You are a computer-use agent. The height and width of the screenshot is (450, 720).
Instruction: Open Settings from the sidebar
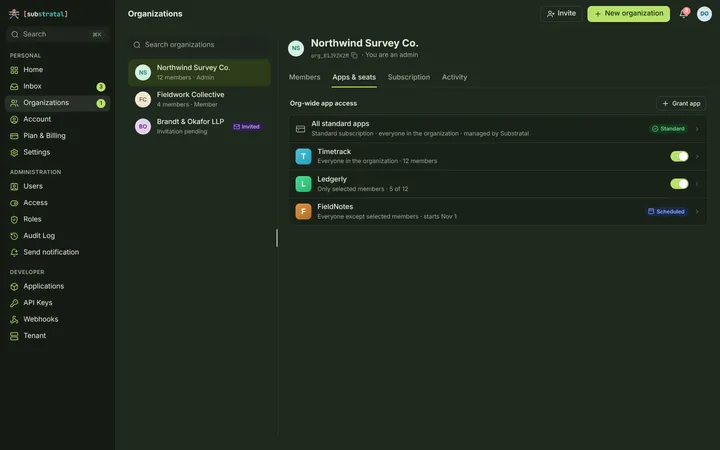(57, 152)
